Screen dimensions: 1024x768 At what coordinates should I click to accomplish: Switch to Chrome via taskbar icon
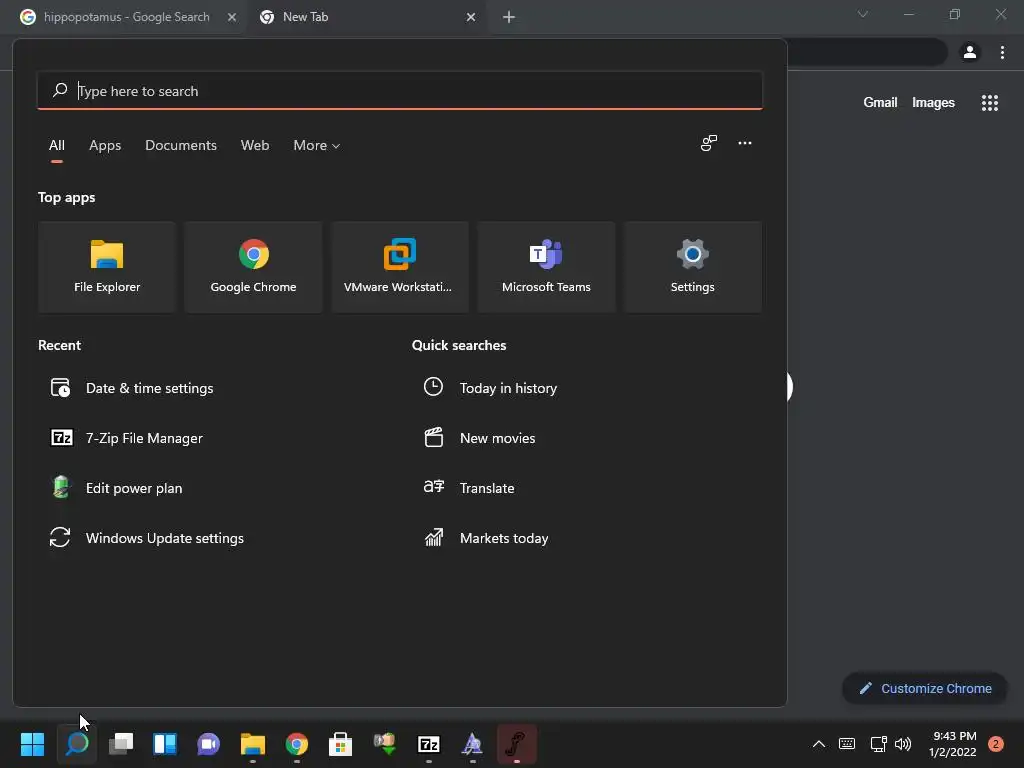[296, 744]
